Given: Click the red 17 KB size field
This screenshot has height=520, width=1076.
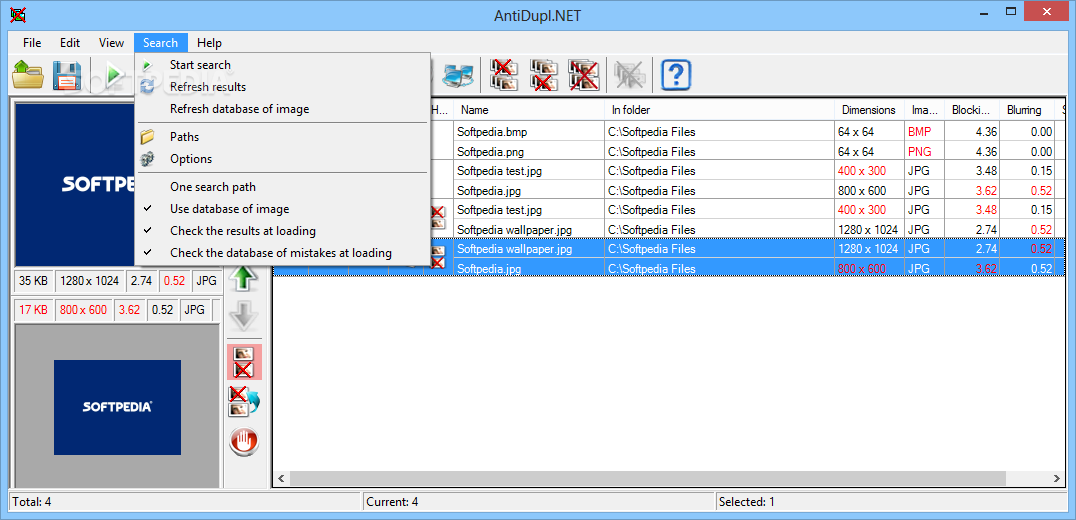Looking at the screenshot, I should (x=34, y=309).
